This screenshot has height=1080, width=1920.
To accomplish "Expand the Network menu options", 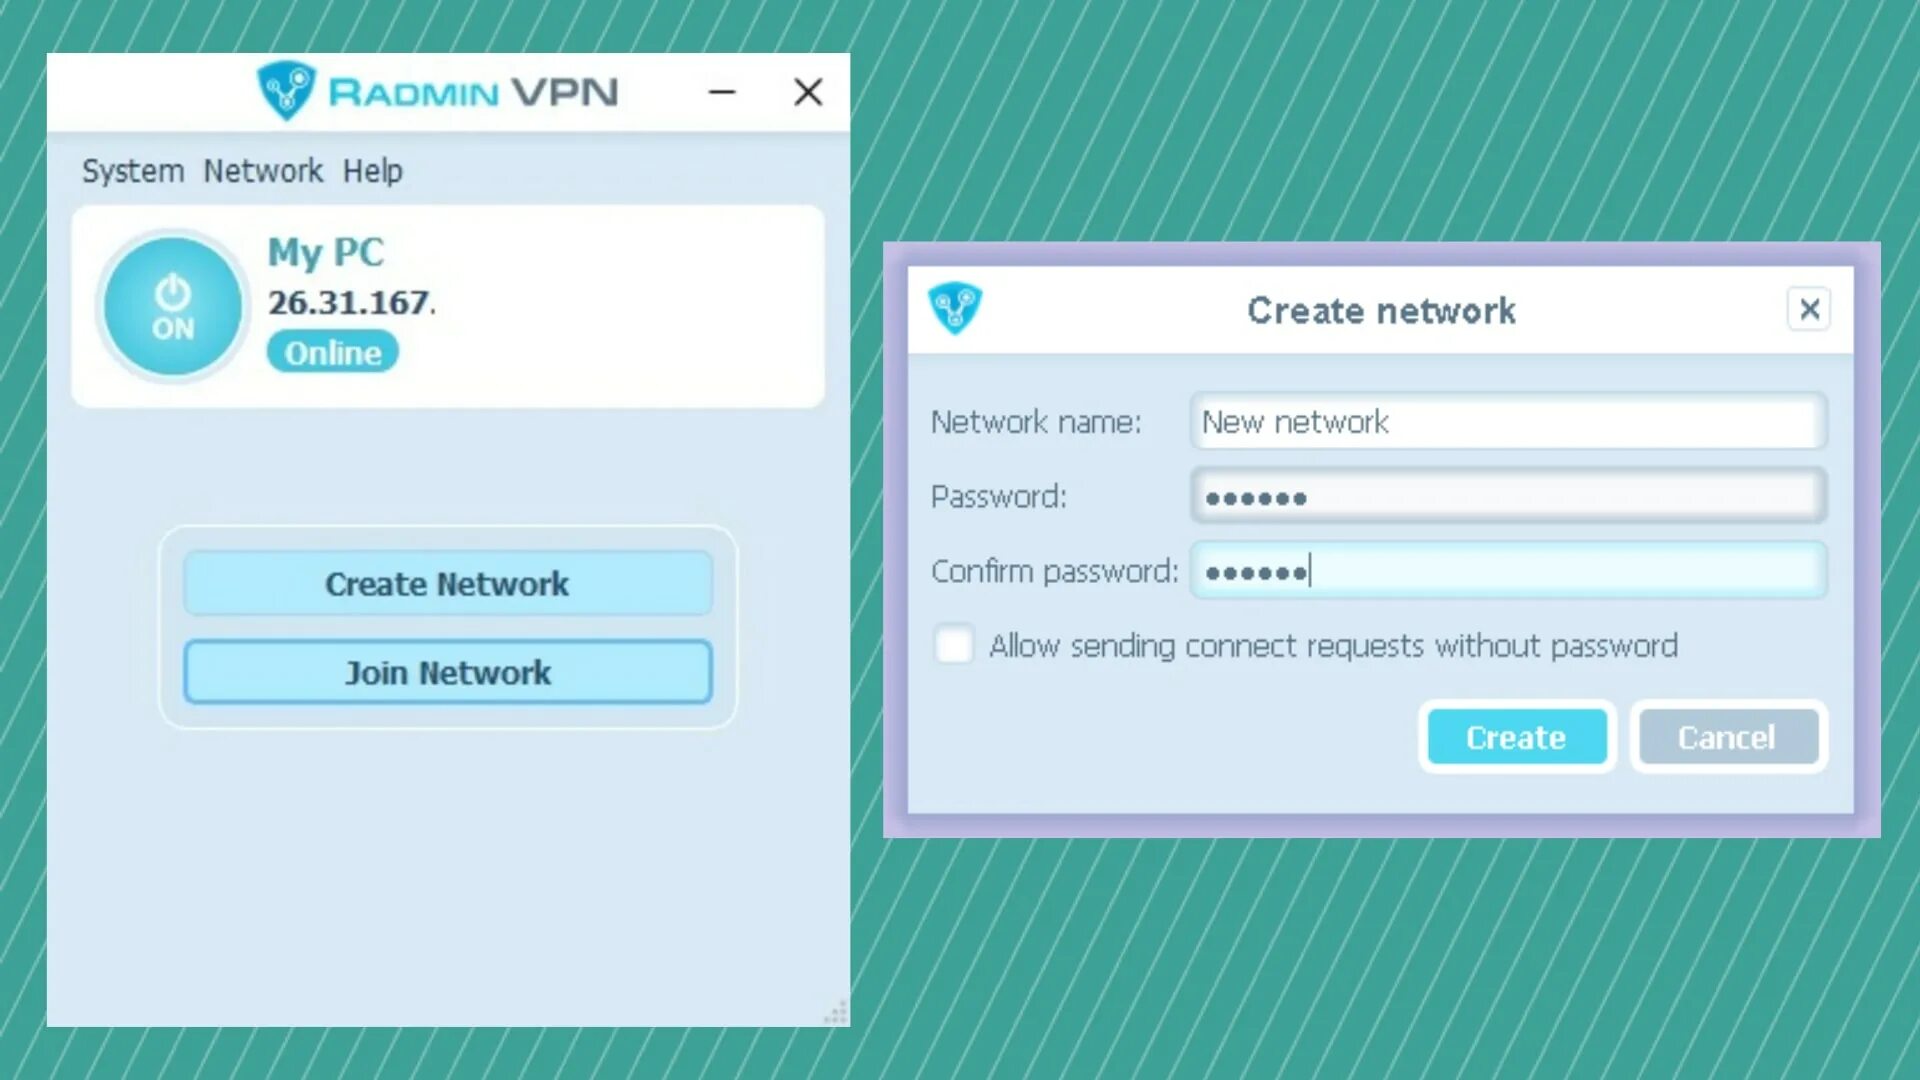I will click(x=264, y=171).
